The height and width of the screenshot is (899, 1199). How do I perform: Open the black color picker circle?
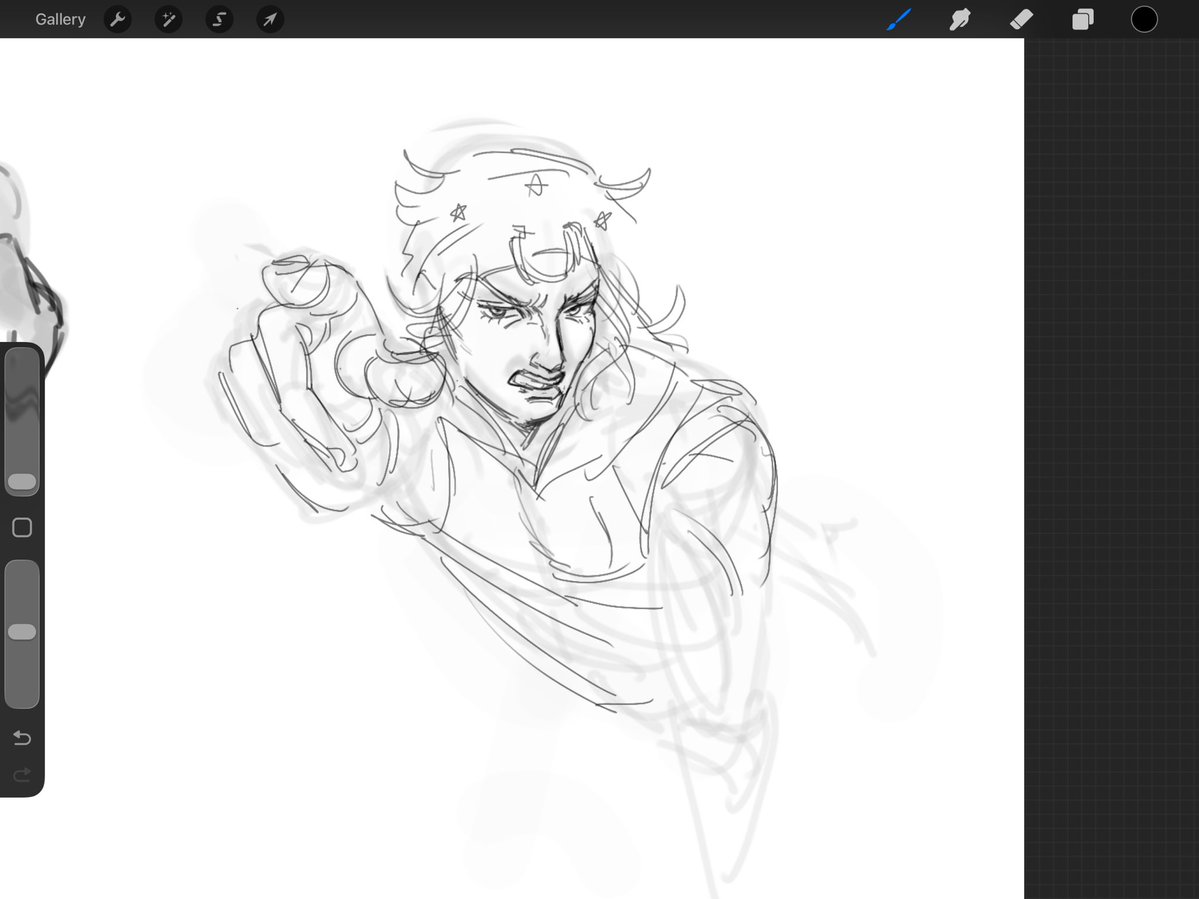click(x=1144, y=19)
